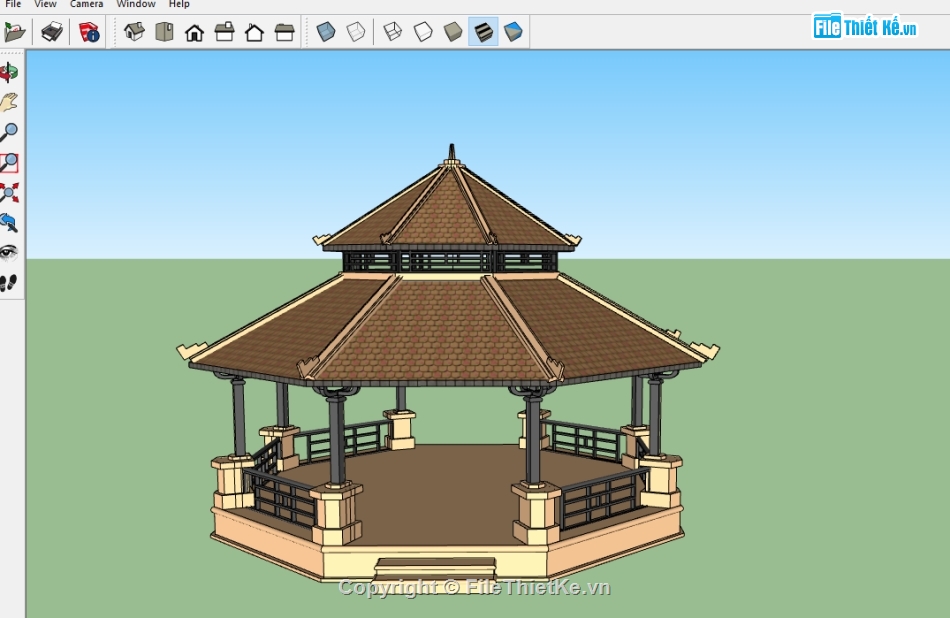Enable X-ray face style
The width and height of the screenshot is (950, 618).
point(326,32)
